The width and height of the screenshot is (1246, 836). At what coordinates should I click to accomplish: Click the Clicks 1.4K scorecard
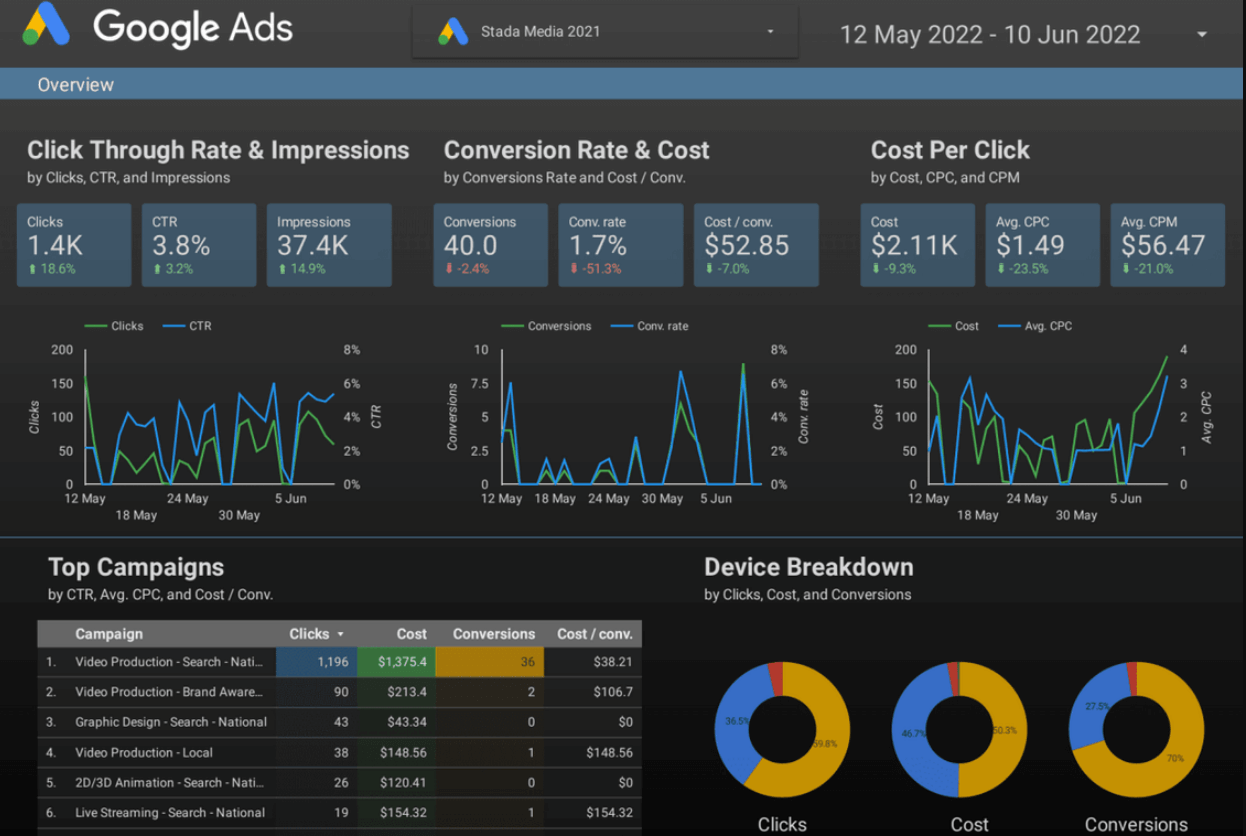point(74,245)
